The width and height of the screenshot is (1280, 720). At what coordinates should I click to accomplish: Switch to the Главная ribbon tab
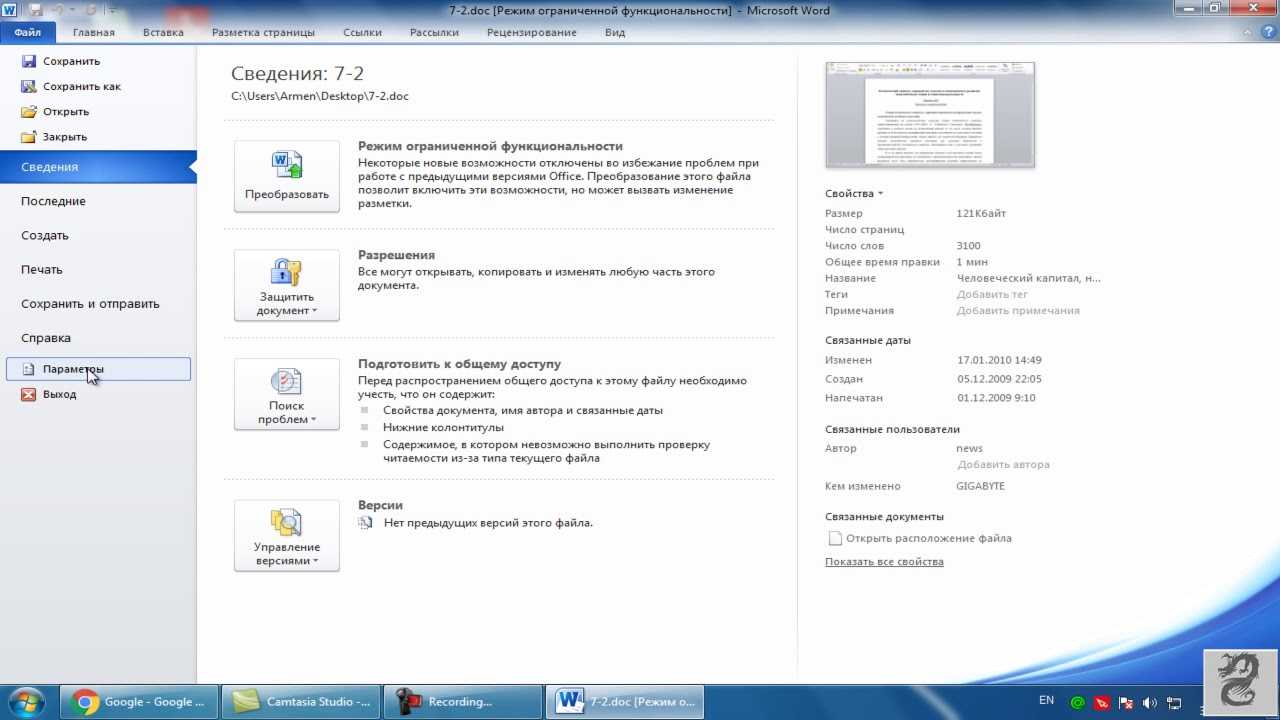click(94, 32)
